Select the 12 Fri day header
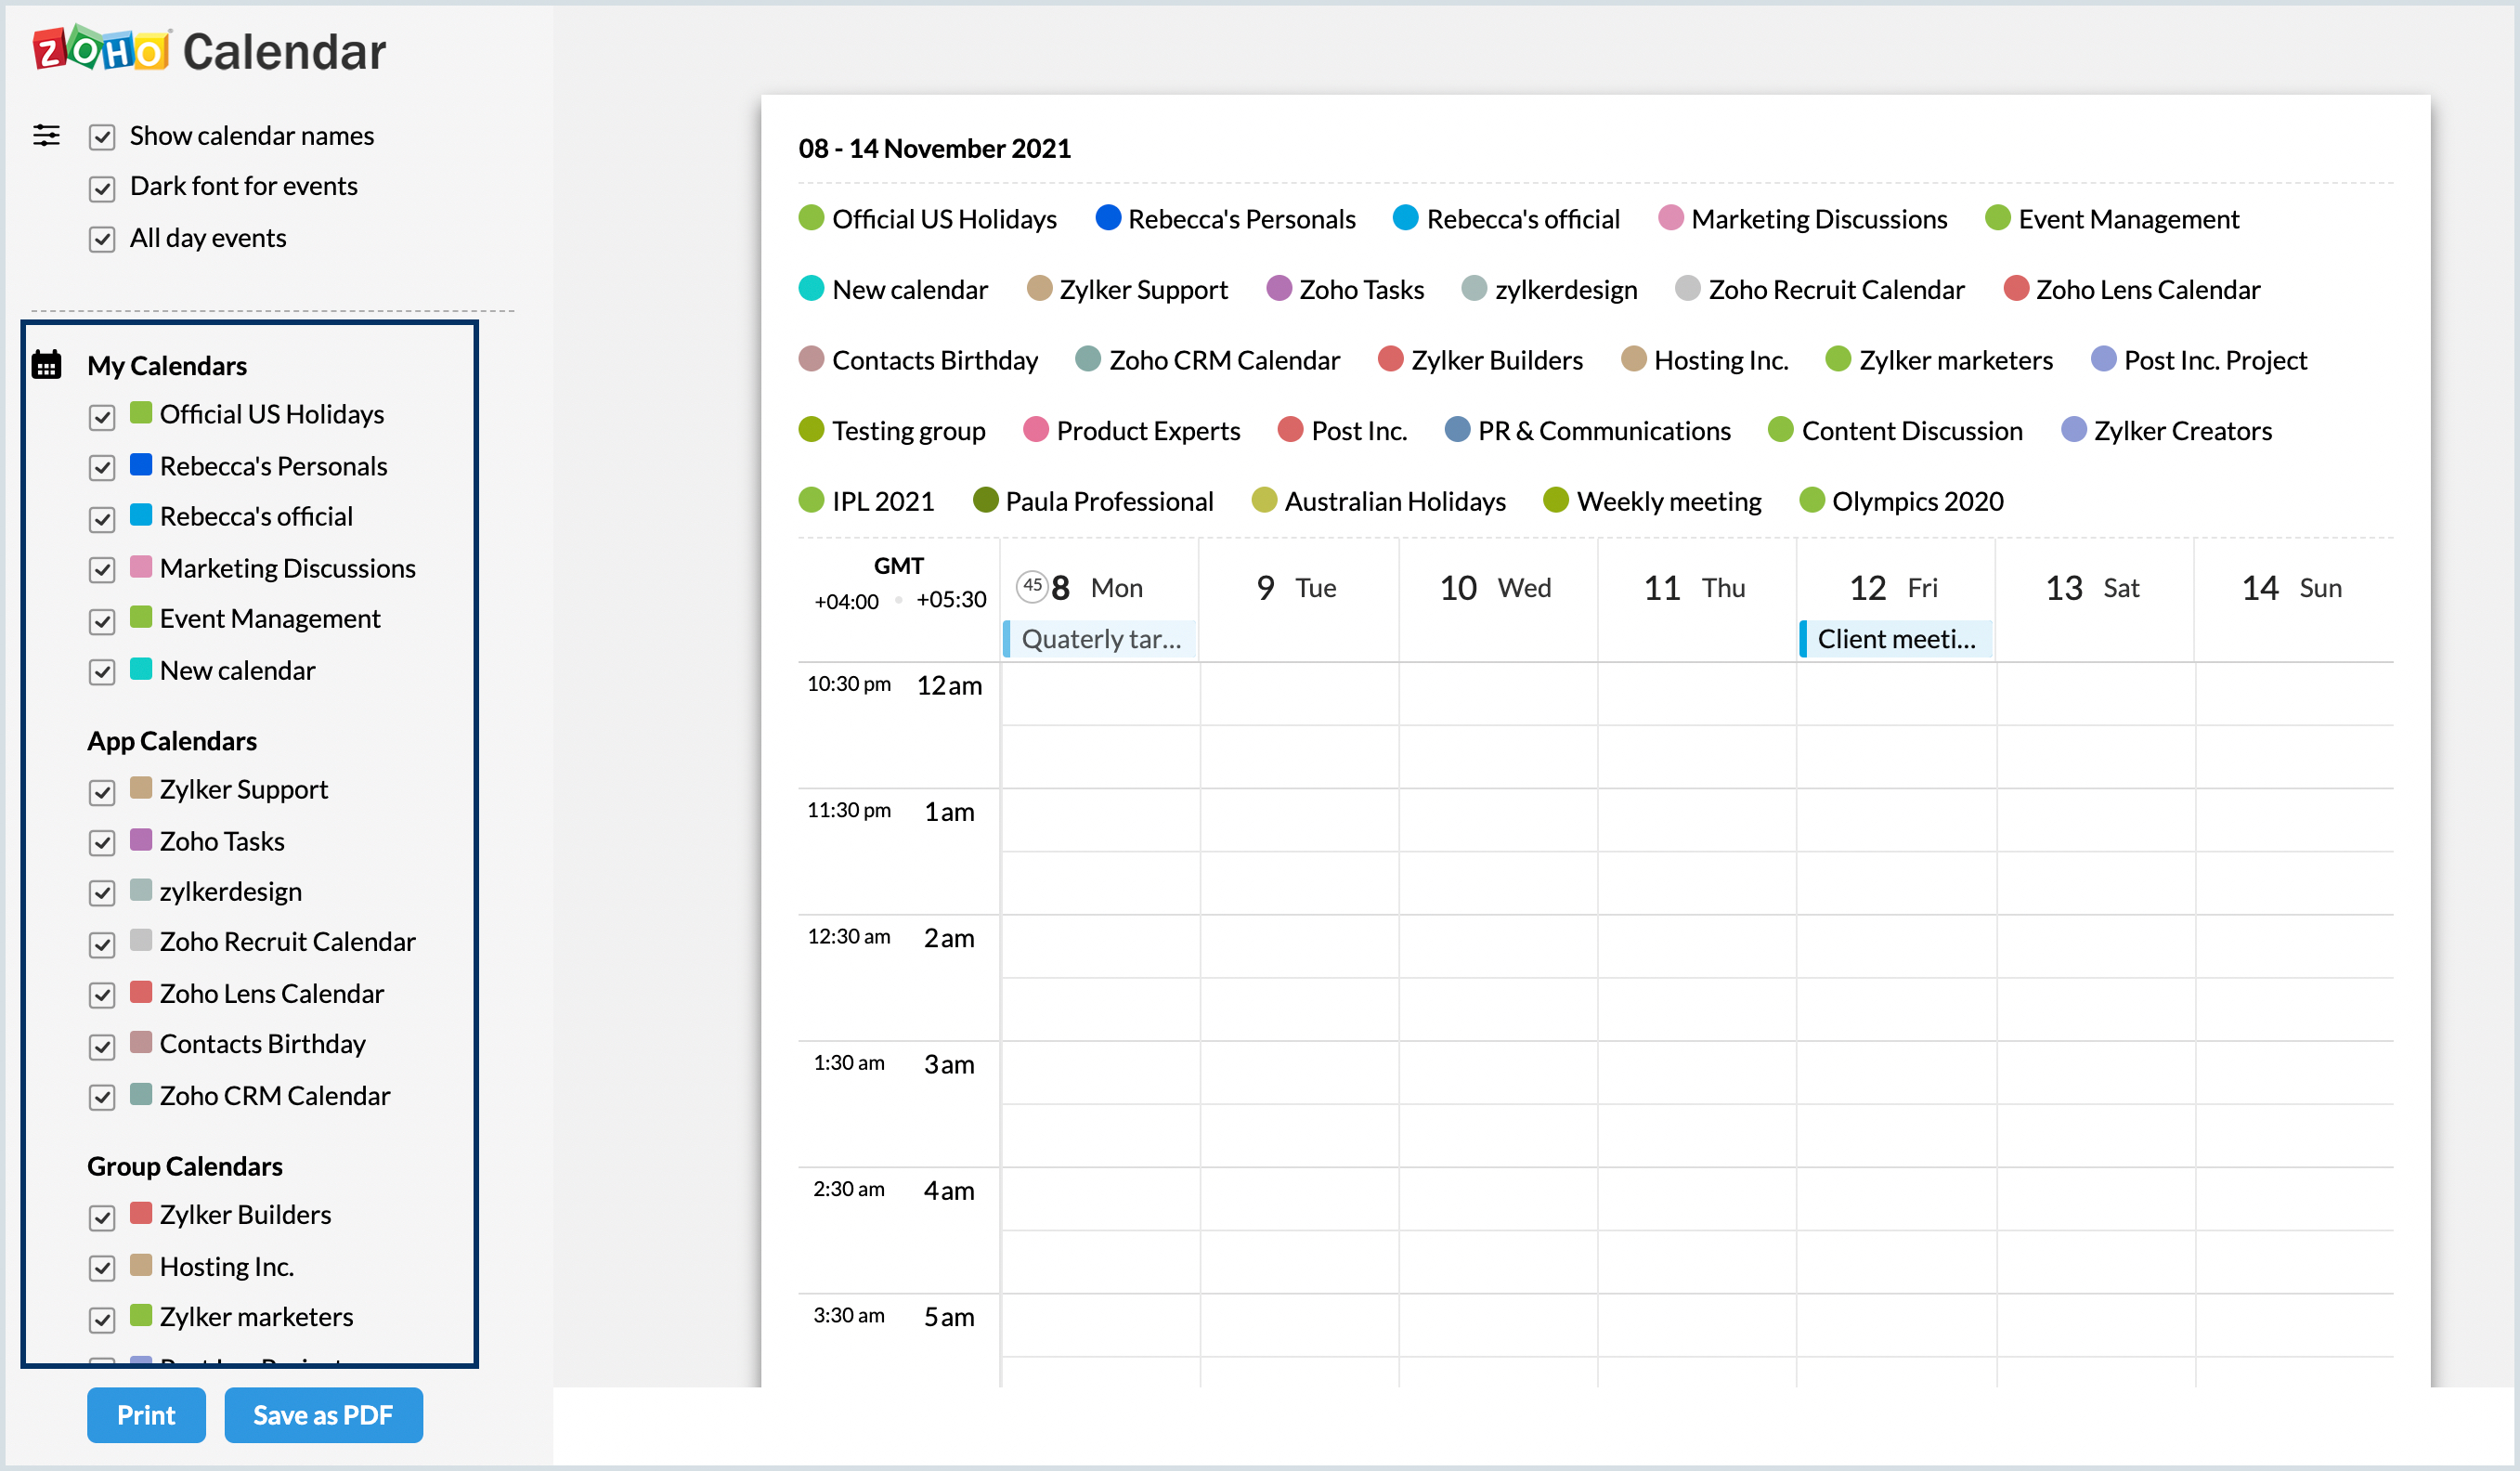Screen dimensions: 2520x1471 (1893, 588)
